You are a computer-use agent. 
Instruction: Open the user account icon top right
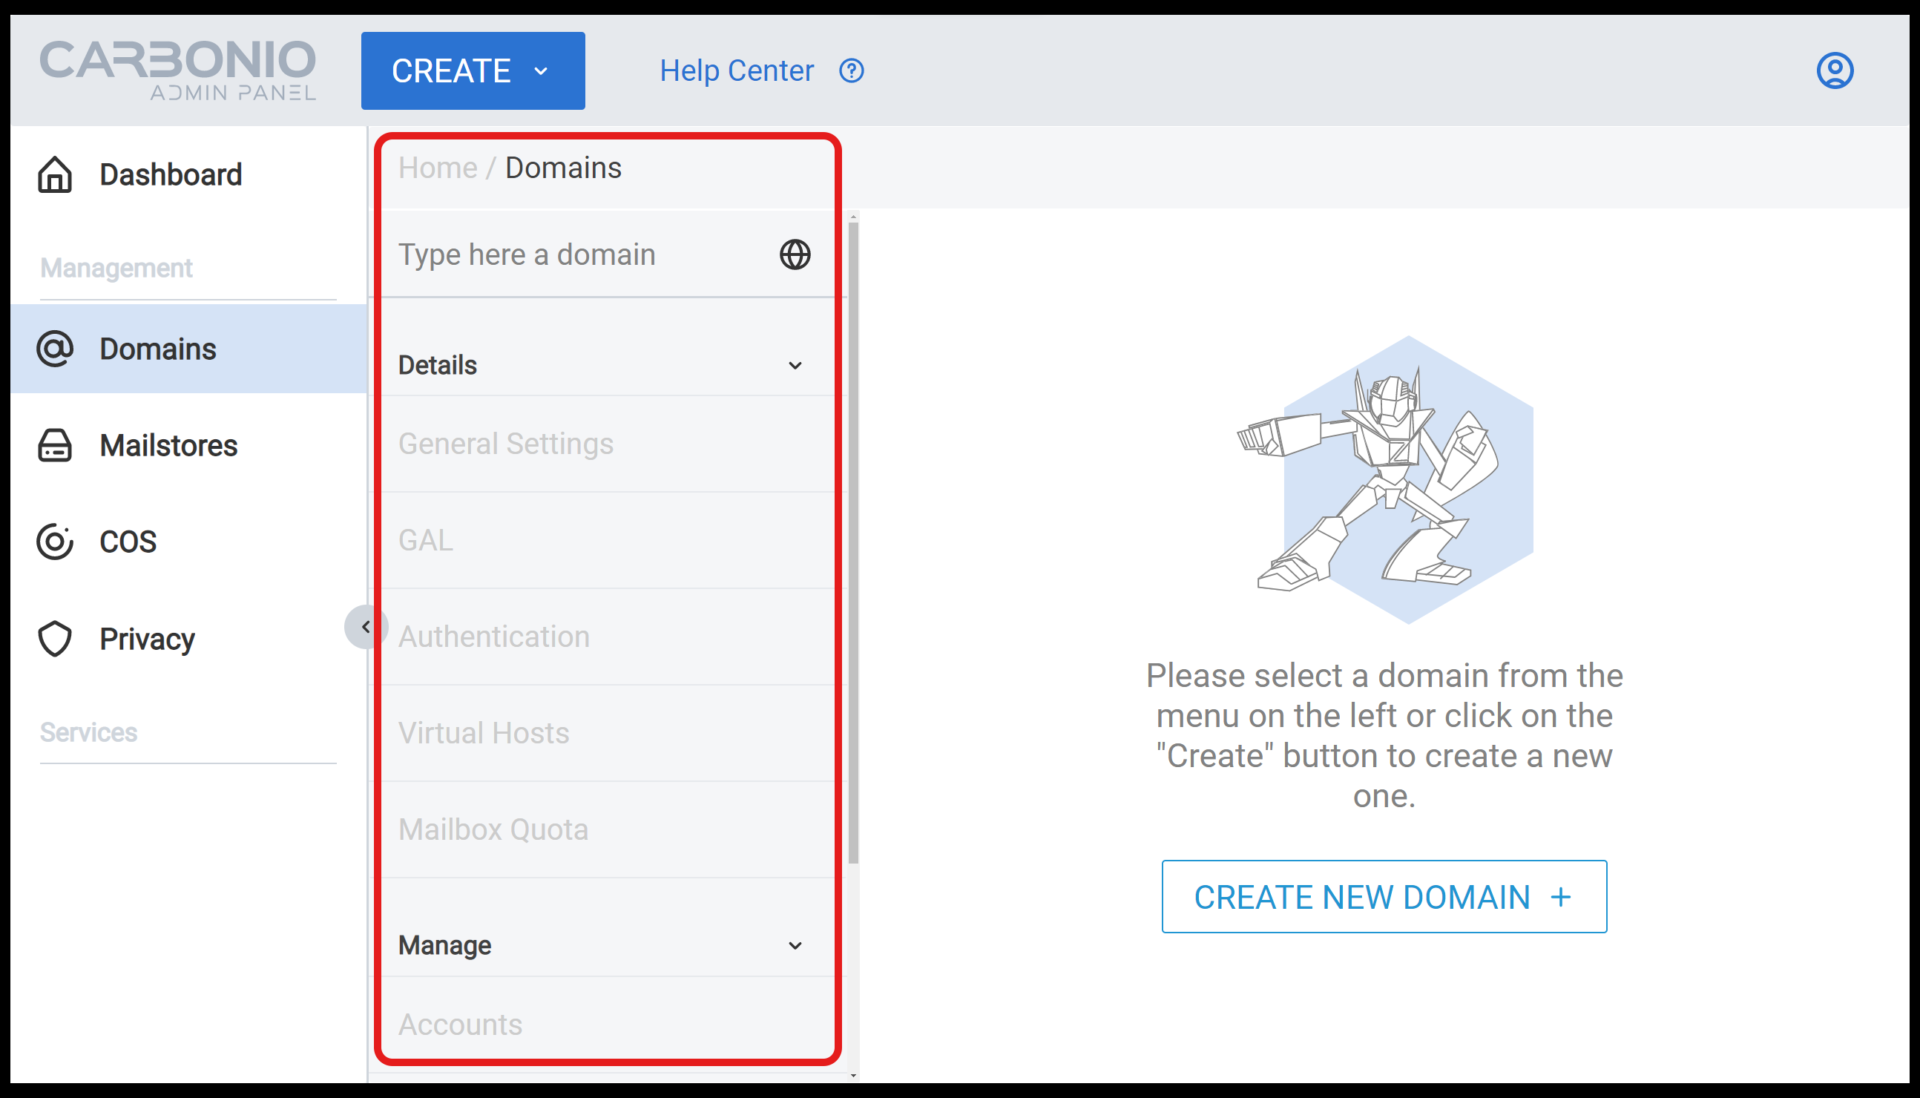[x=1835, y=70]
